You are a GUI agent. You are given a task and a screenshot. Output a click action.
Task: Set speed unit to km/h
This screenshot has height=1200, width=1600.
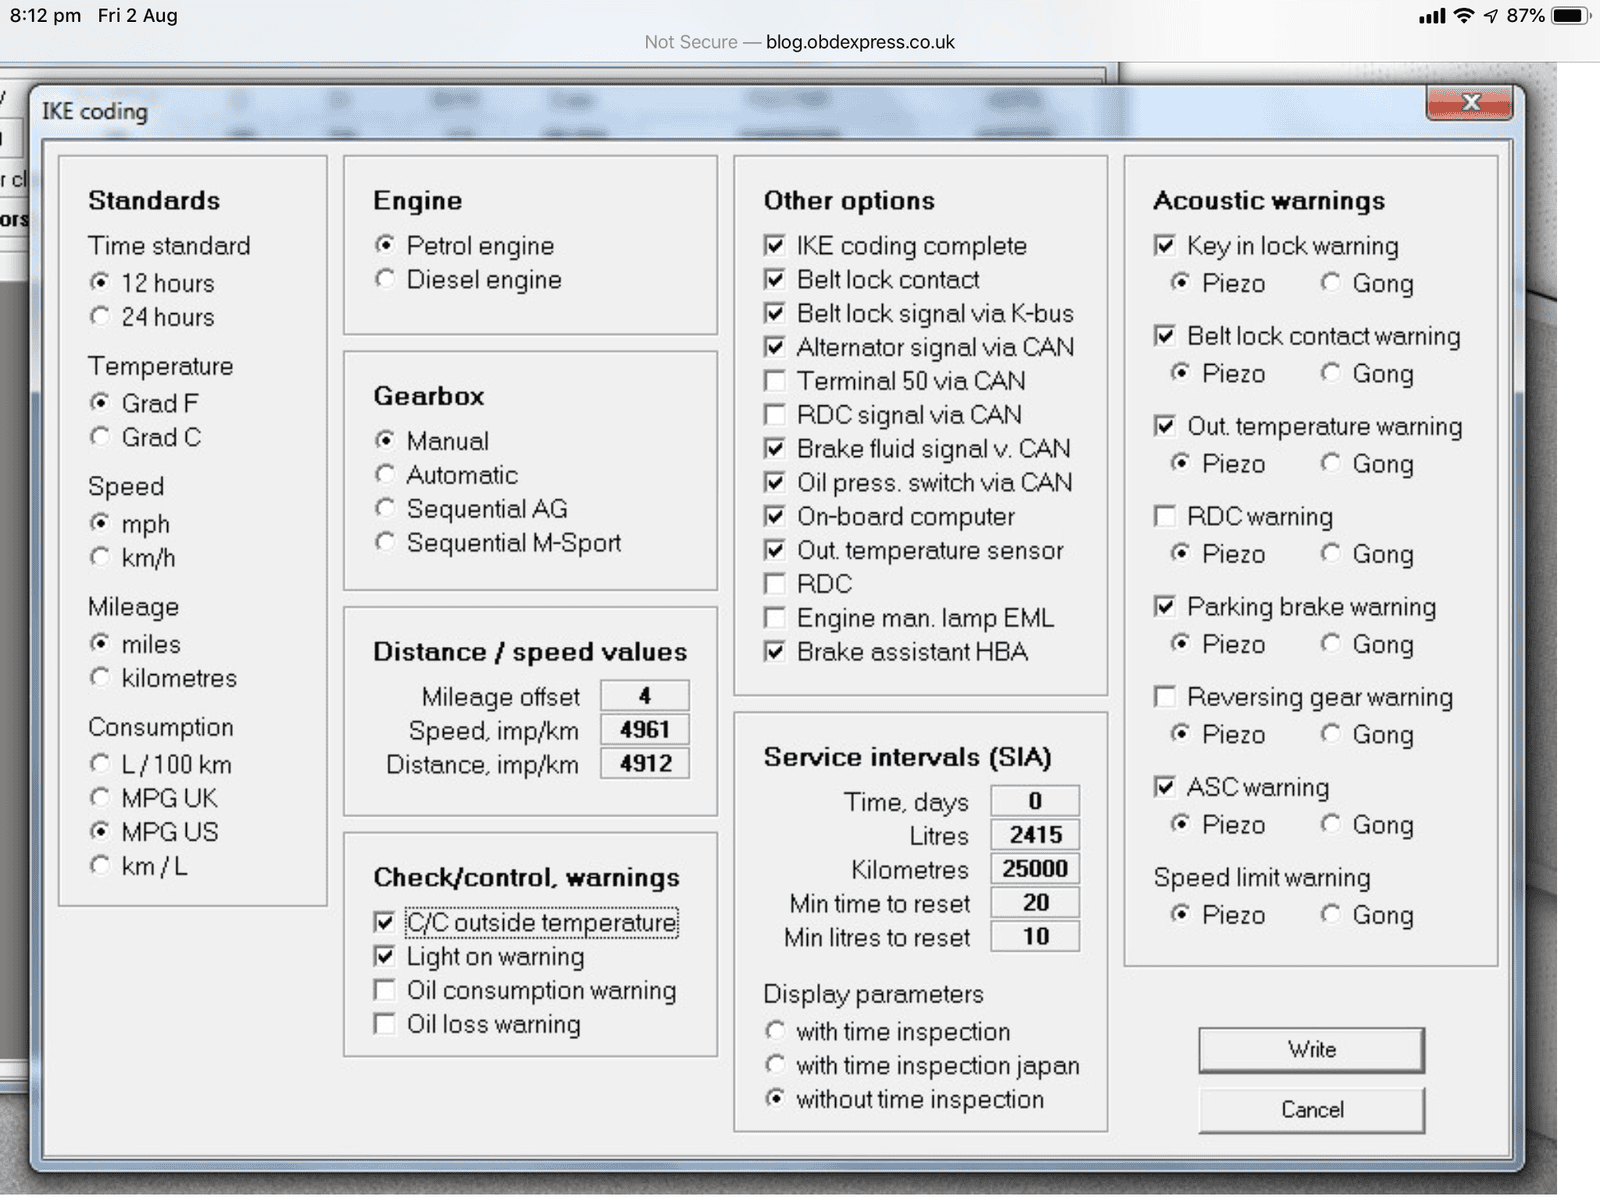pos(100,557)
